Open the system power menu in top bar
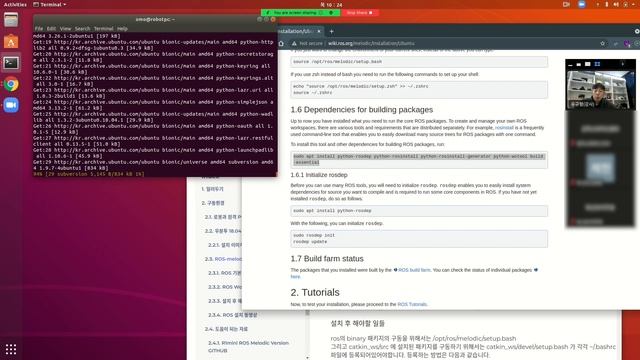 click(x=626, y=4)
